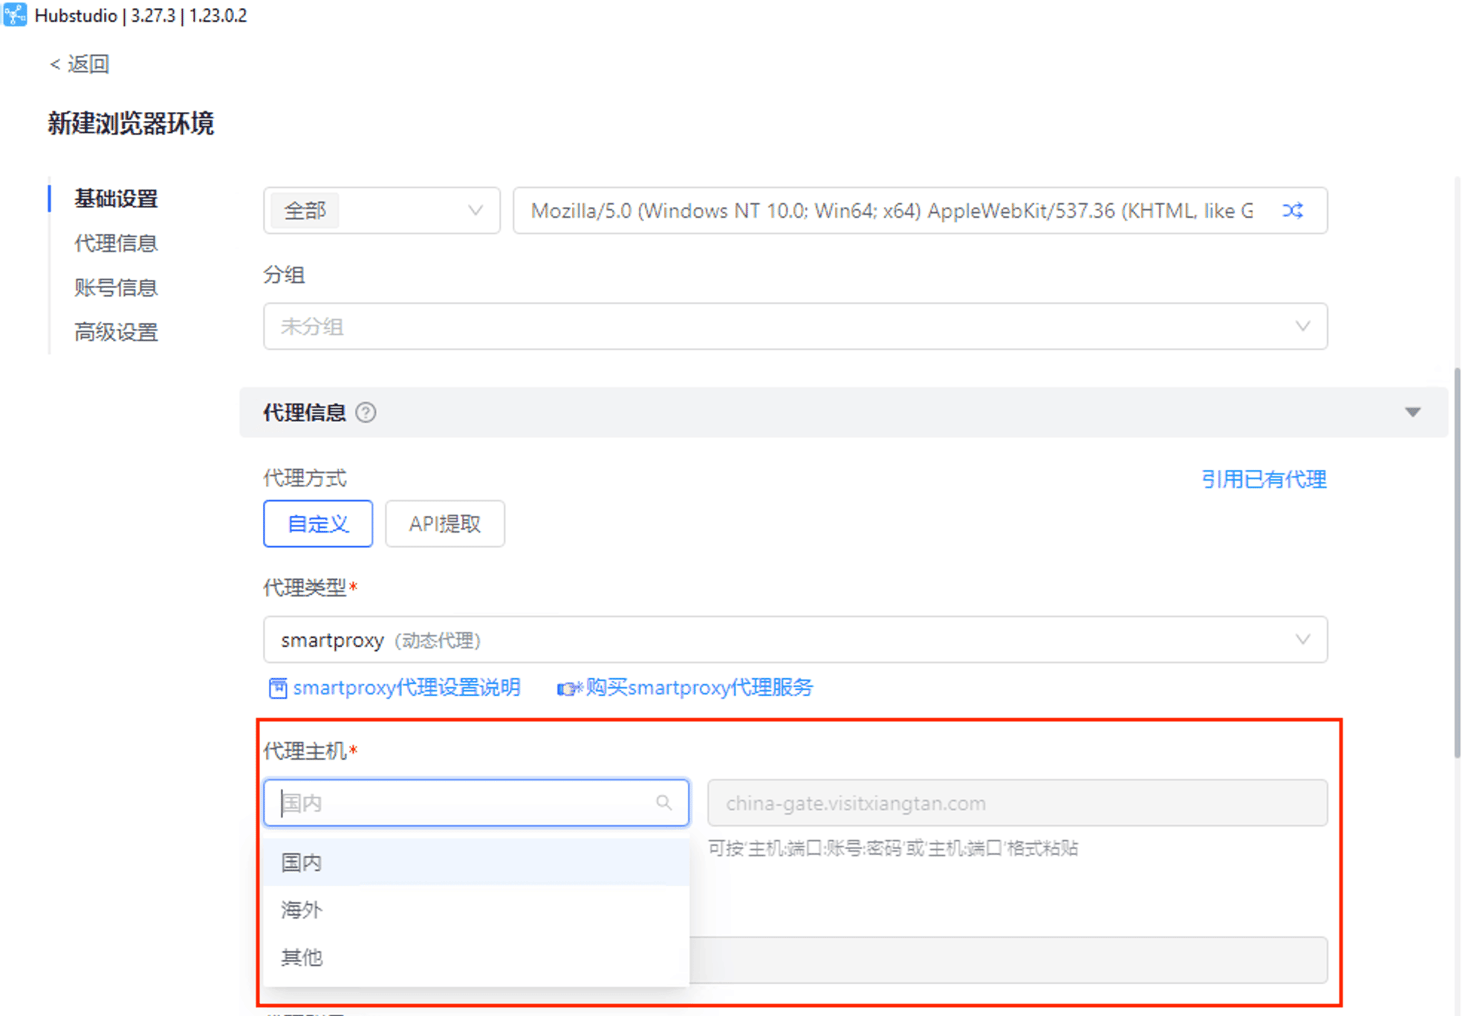1480x1016 pixels.
Task: Click the shuffle User-Agent icon
Action: click(1292, 211)
